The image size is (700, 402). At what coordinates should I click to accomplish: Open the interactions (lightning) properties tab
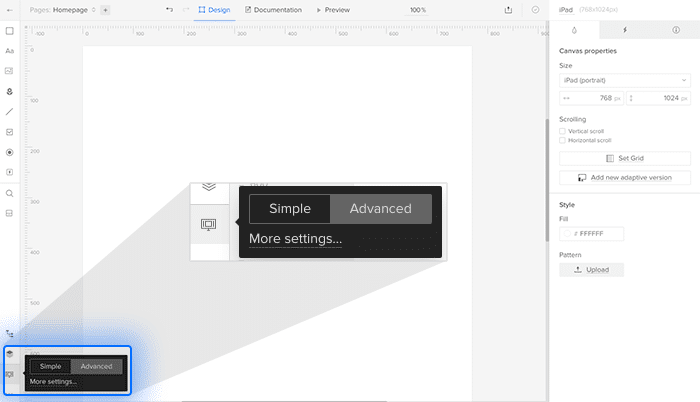(625, 30)
